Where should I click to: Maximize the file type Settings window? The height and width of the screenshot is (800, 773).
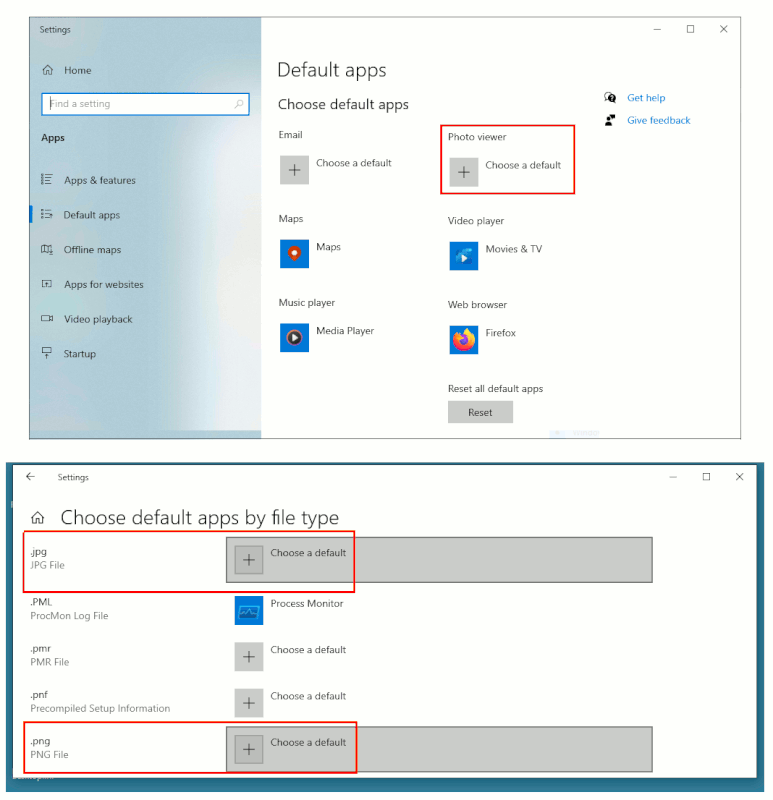click(706, 477)
